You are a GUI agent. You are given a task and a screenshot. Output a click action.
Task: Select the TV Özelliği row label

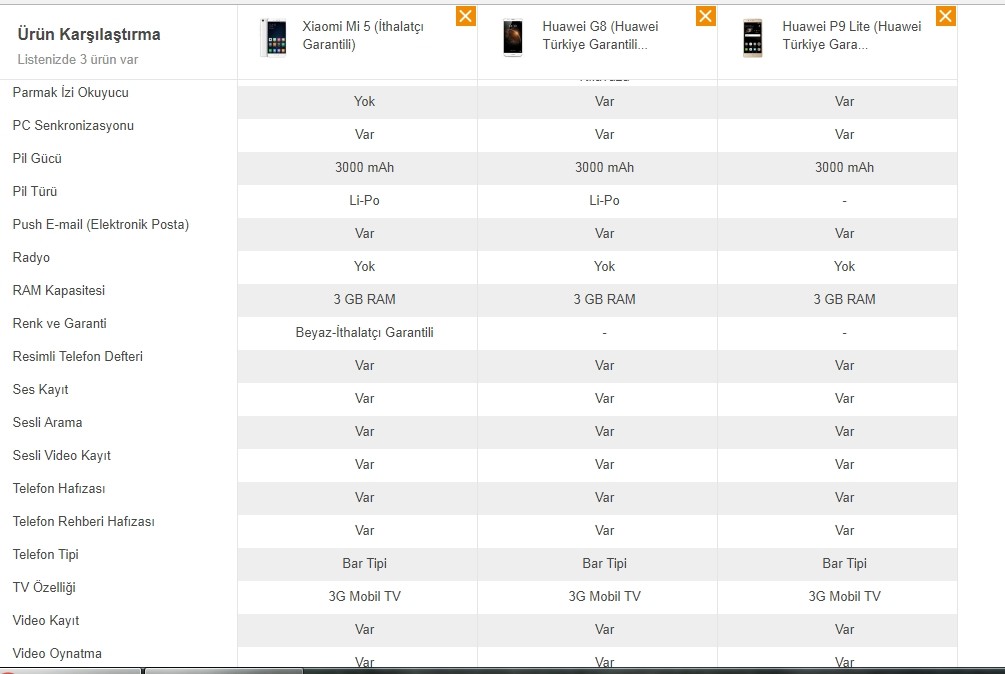(x=44, y=588)
